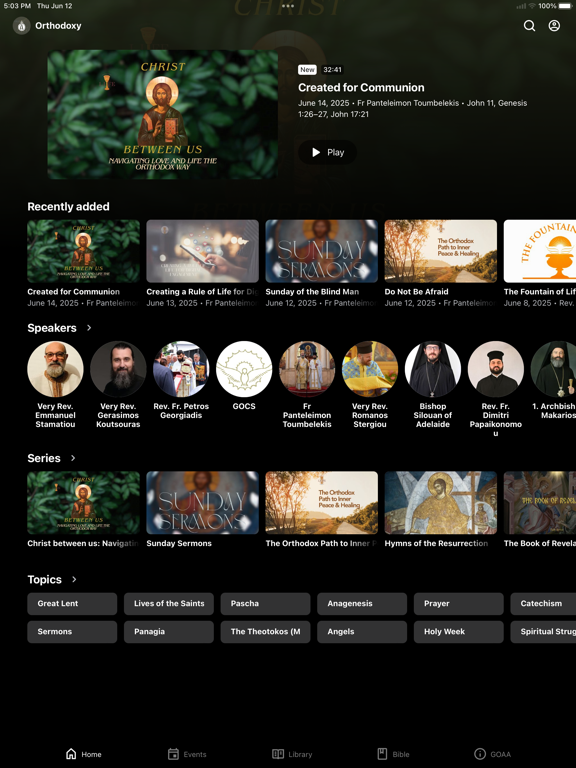The width and height of the screenshot is (576, 768).
Task: Play the Created for Communion episode
Action: pyautogui.click(x=328, y=152)
